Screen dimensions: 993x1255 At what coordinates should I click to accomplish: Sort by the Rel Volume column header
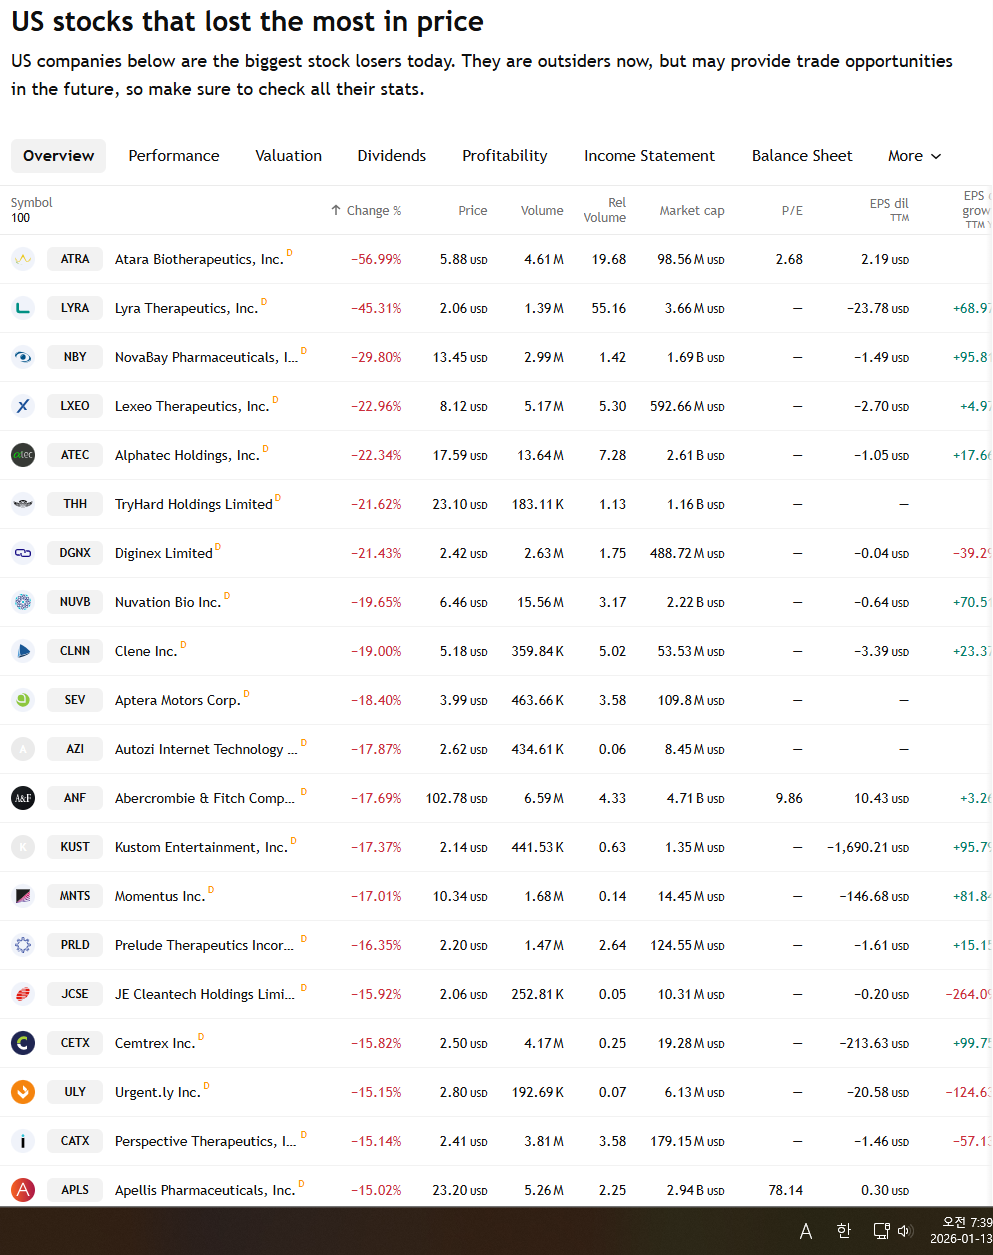pos(605,210)
